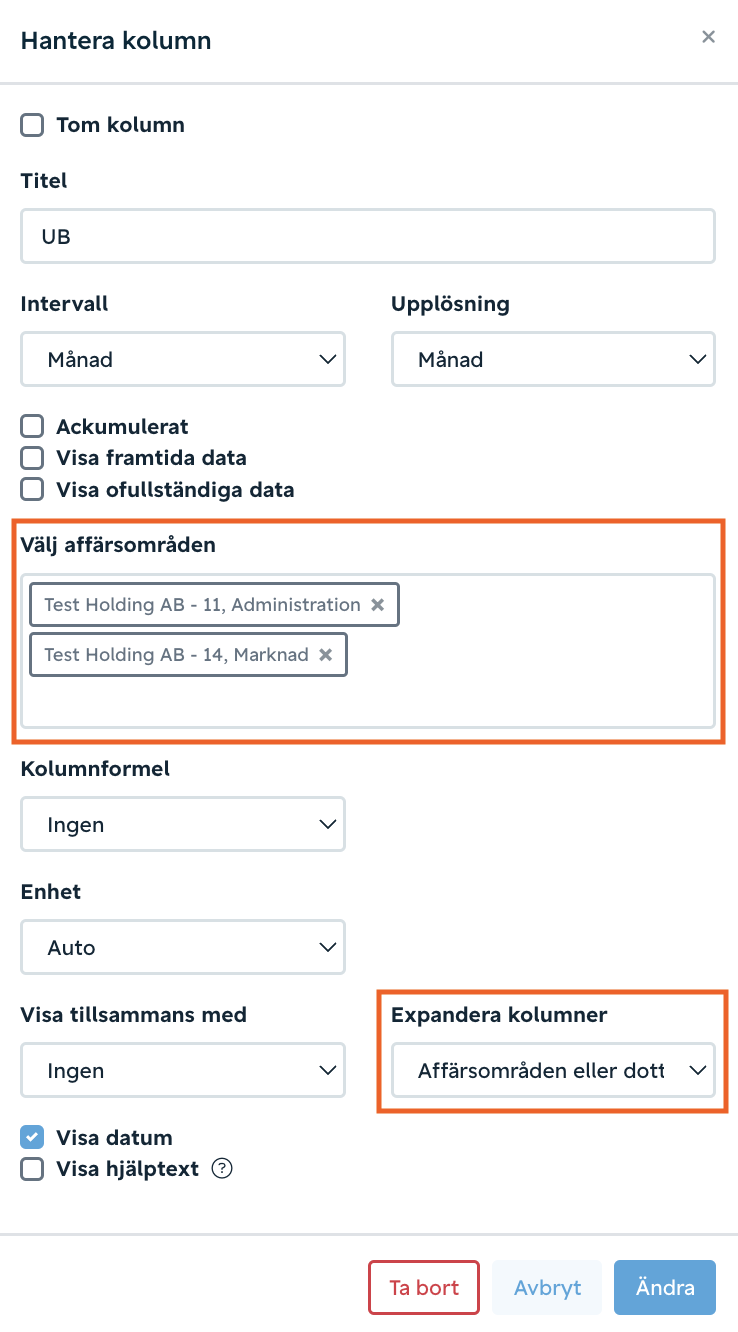Click the Avbryt button

click(547, 1287)
